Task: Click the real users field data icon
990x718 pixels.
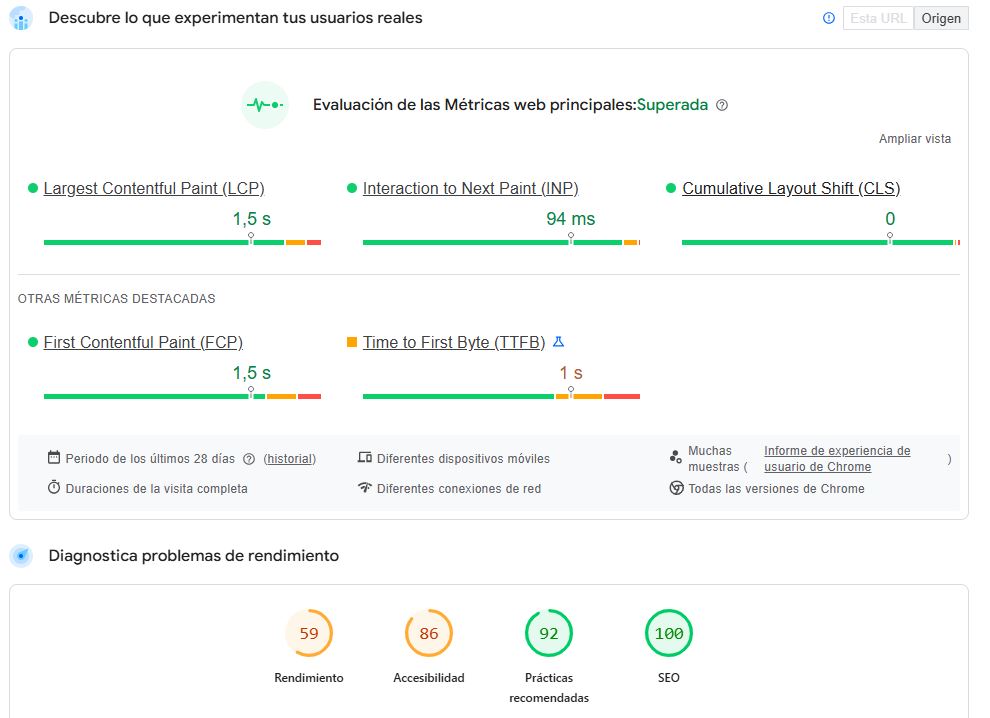Action: pos(21,19)
